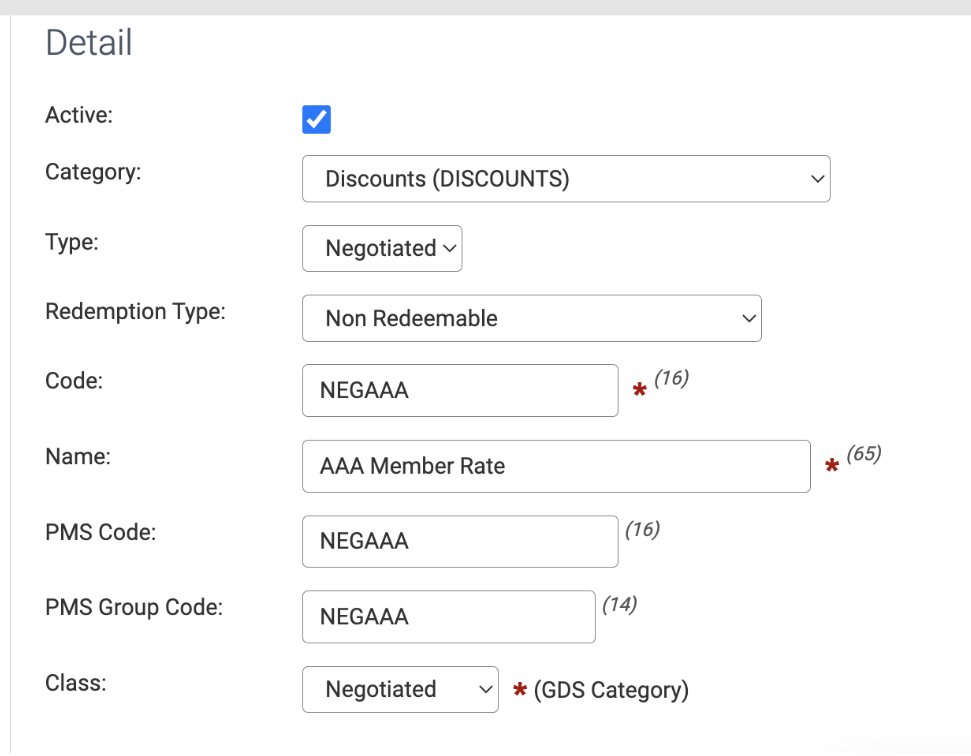Click the PMS Group Code input box
Screen dimensions: 971x756
coord(449,617)
